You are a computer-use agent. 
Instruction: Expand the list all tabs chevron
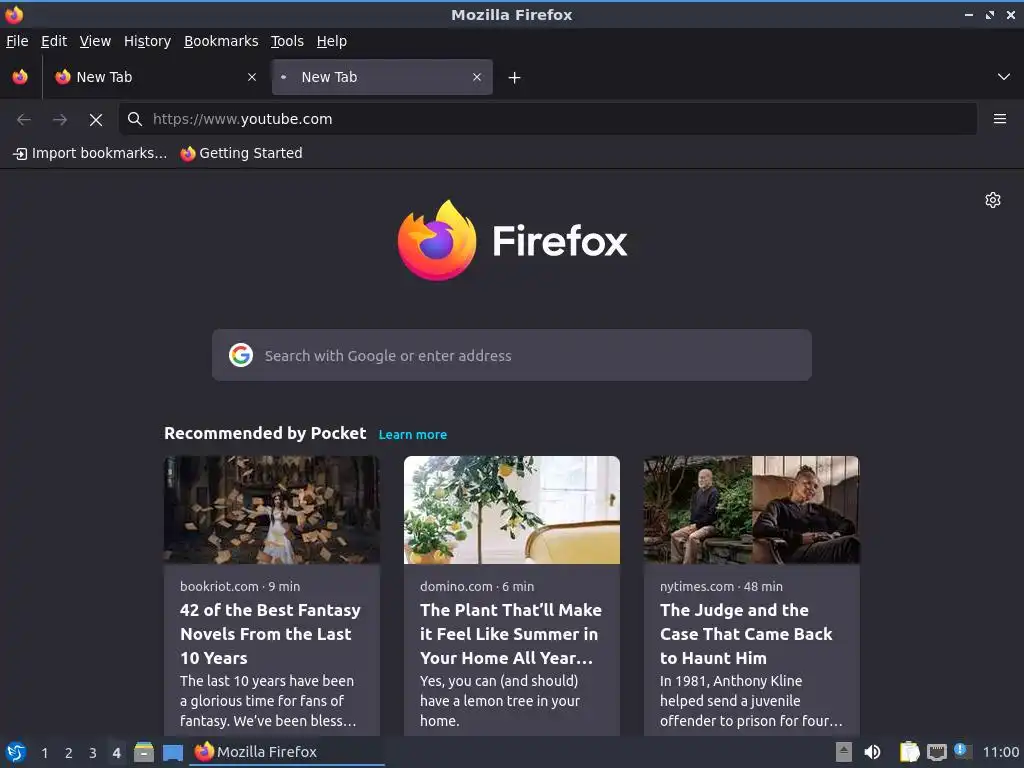1004,77
